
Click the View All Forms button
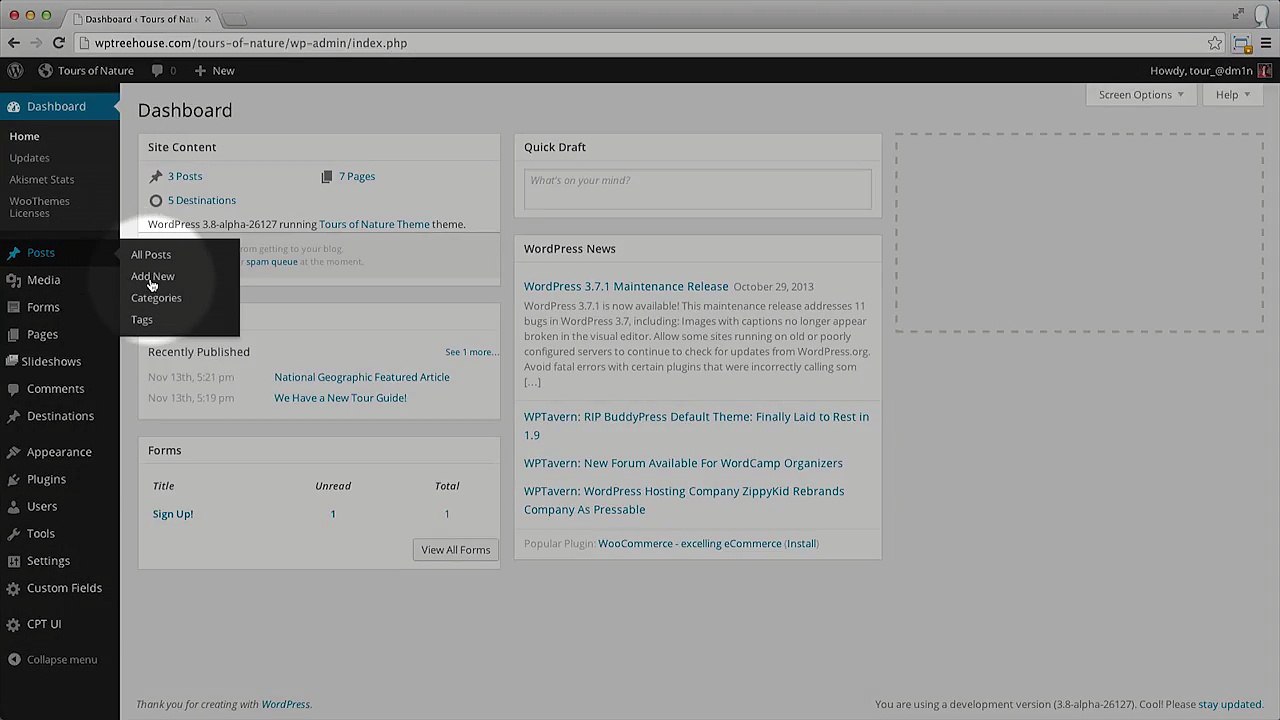coord(455,550)
